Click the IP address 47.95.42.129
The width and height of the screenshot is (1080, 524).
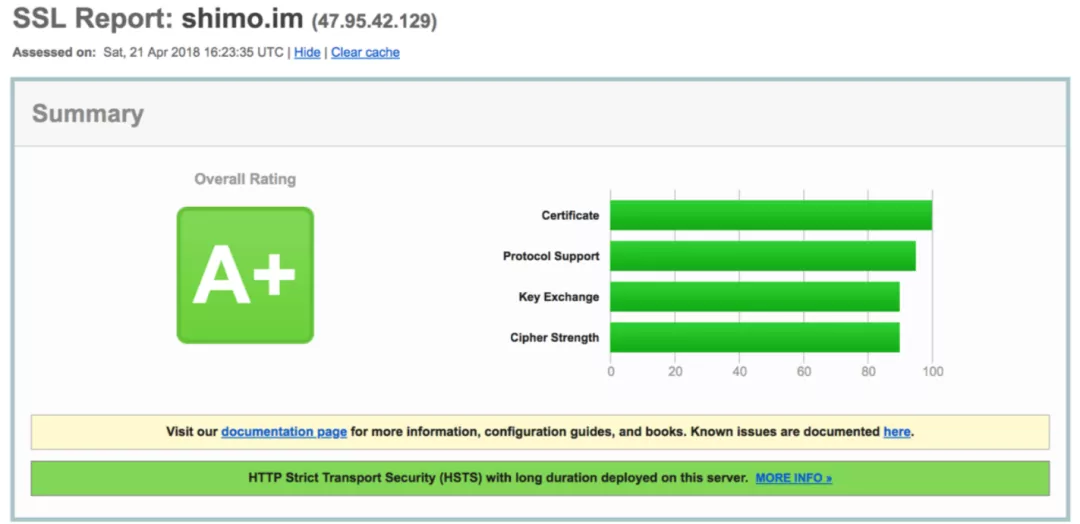tap(375, 21)
